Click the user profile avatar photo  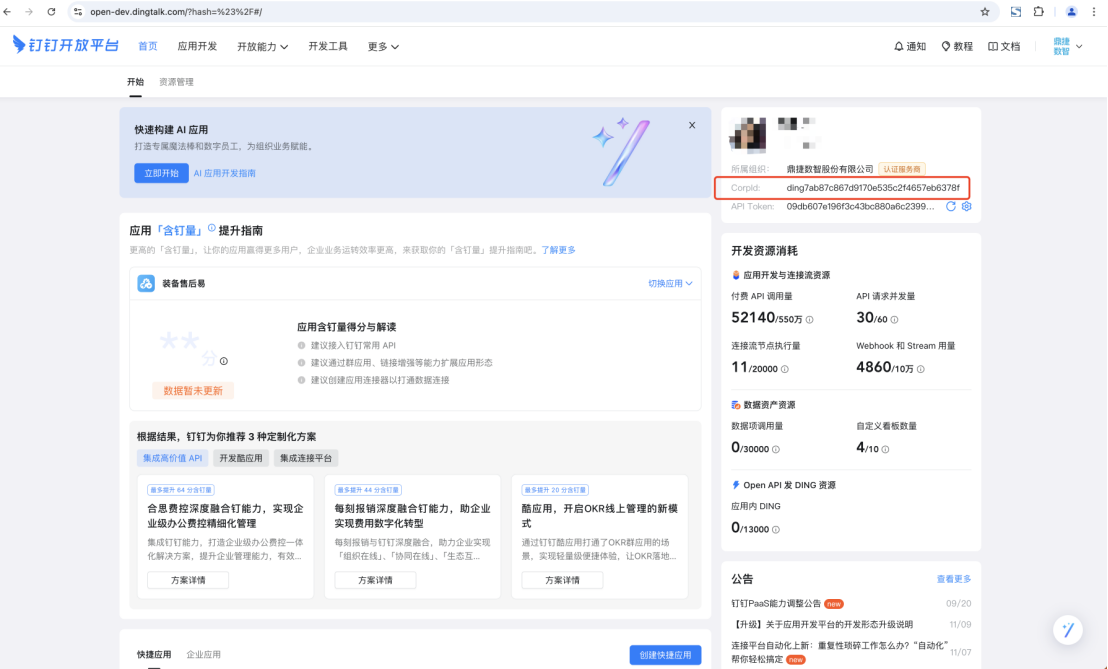748,134
